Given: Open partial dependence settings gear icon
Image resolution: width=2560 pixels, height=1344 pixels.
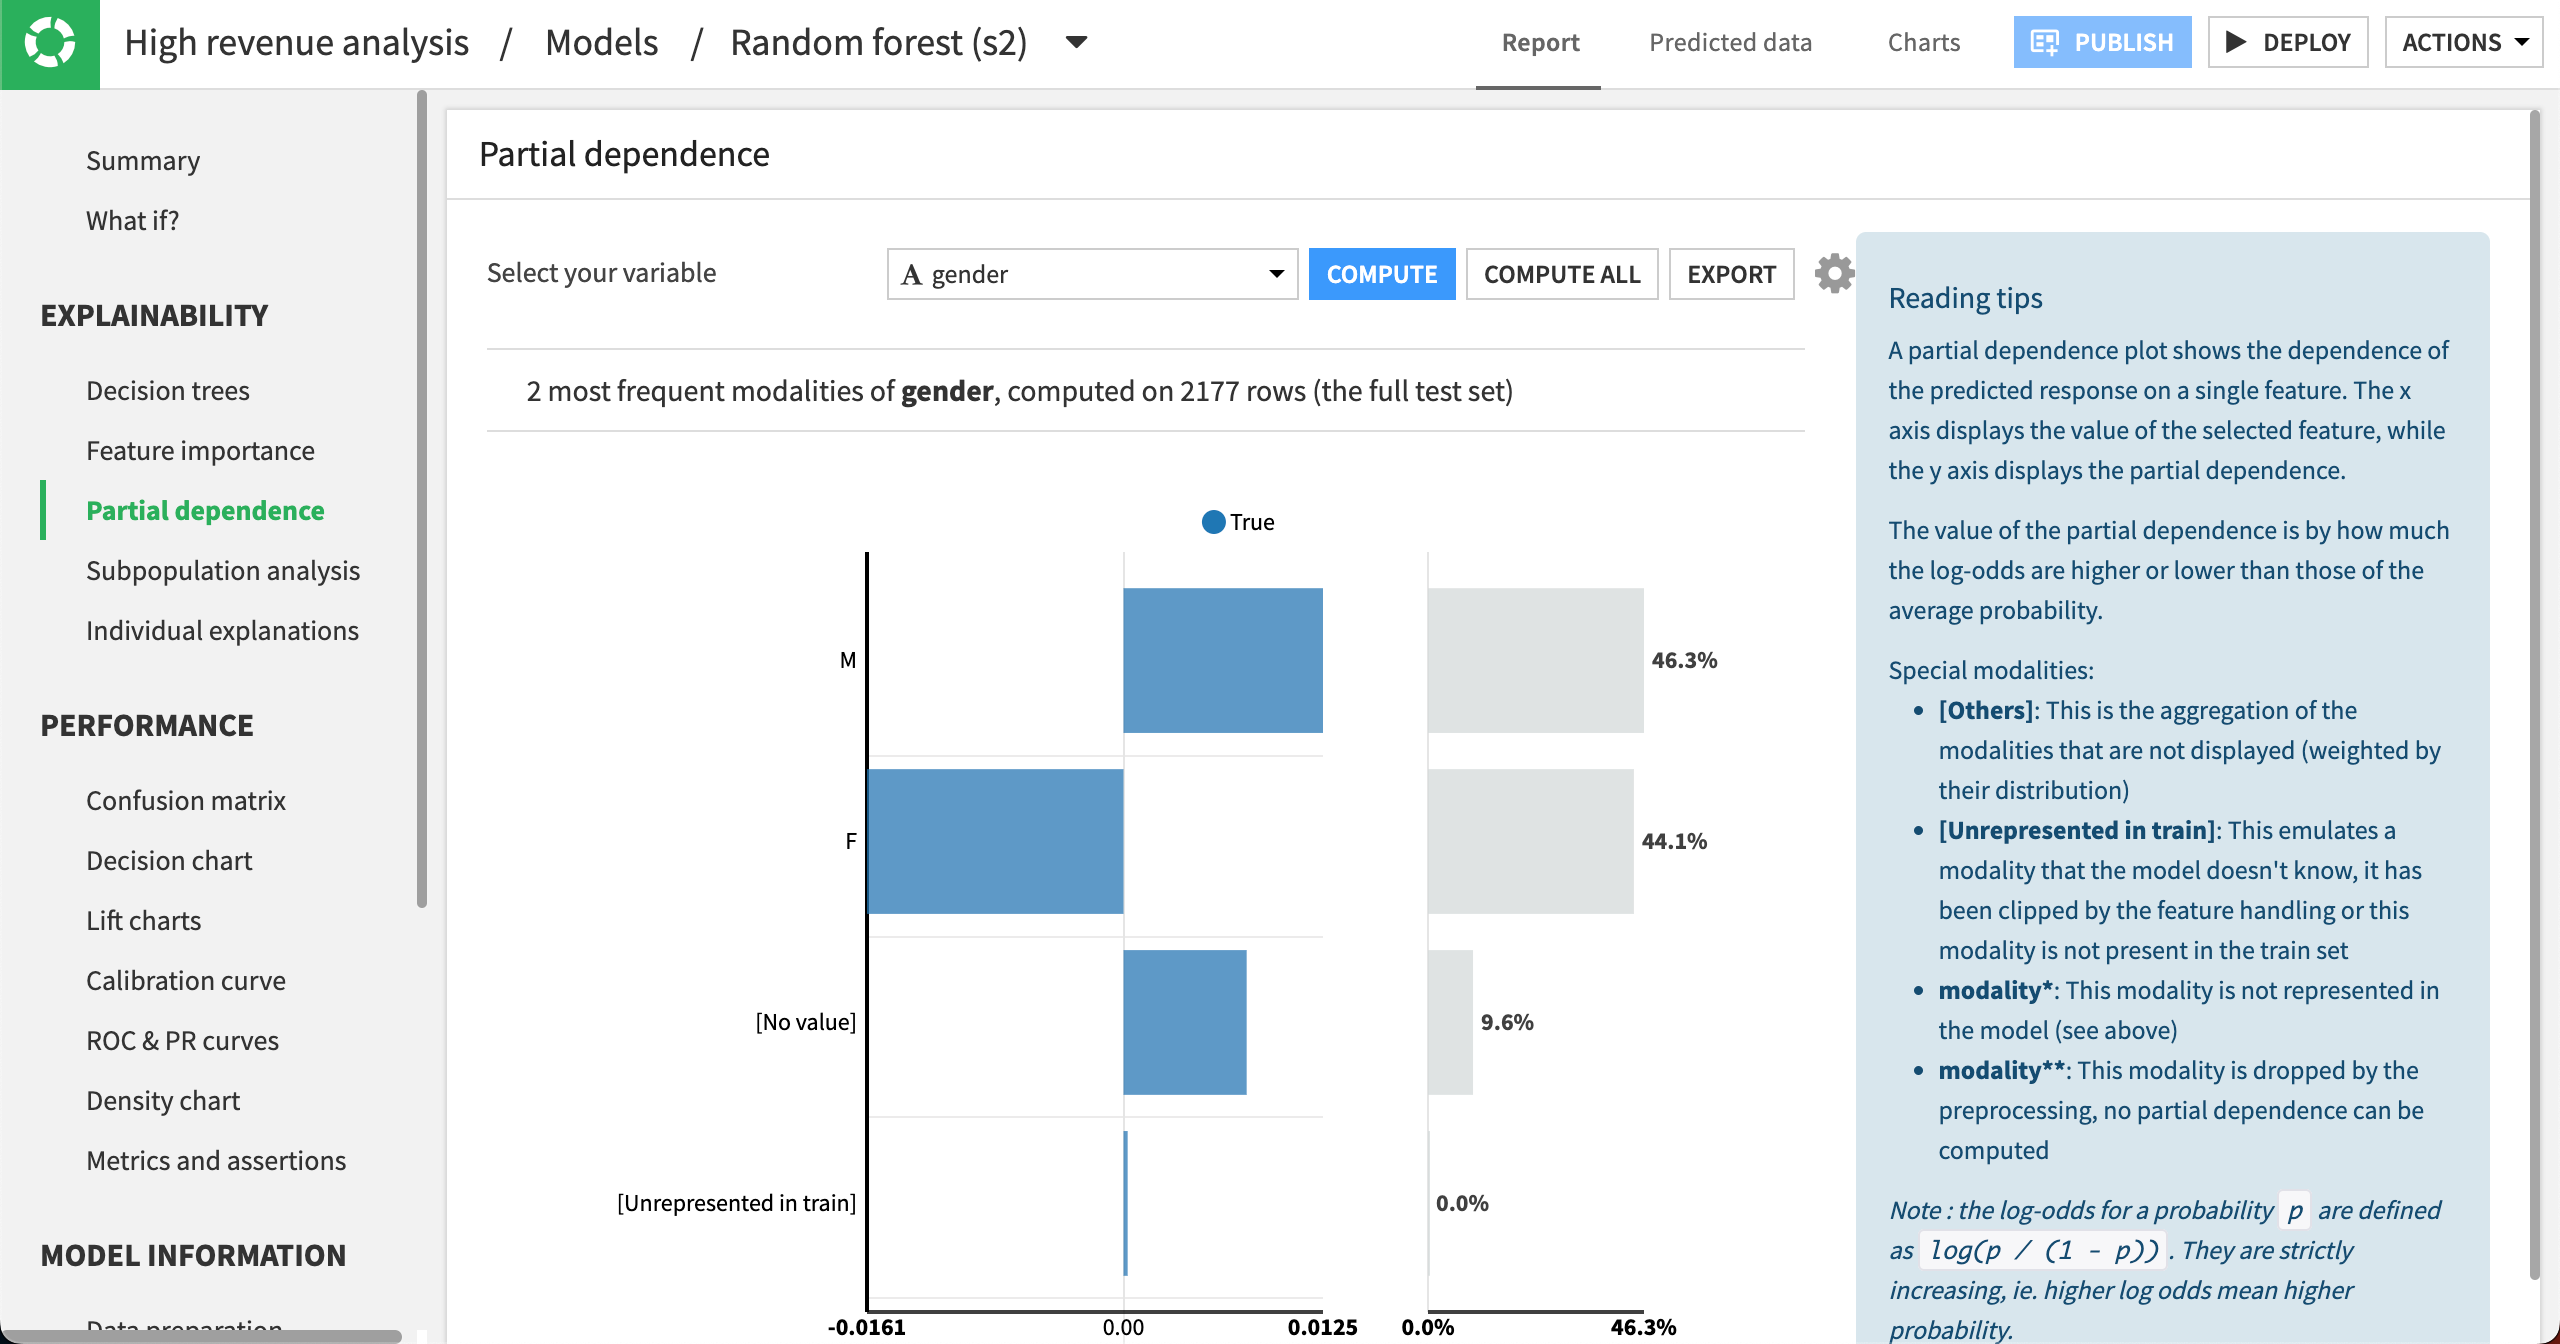Looking at the screenshot, I should pos(1834,273).
